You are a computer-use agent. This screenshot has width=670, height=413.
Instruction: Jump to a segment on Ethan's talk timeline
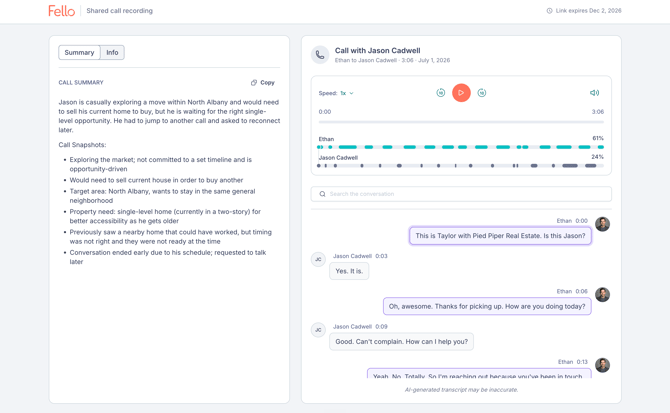point(461,147)
